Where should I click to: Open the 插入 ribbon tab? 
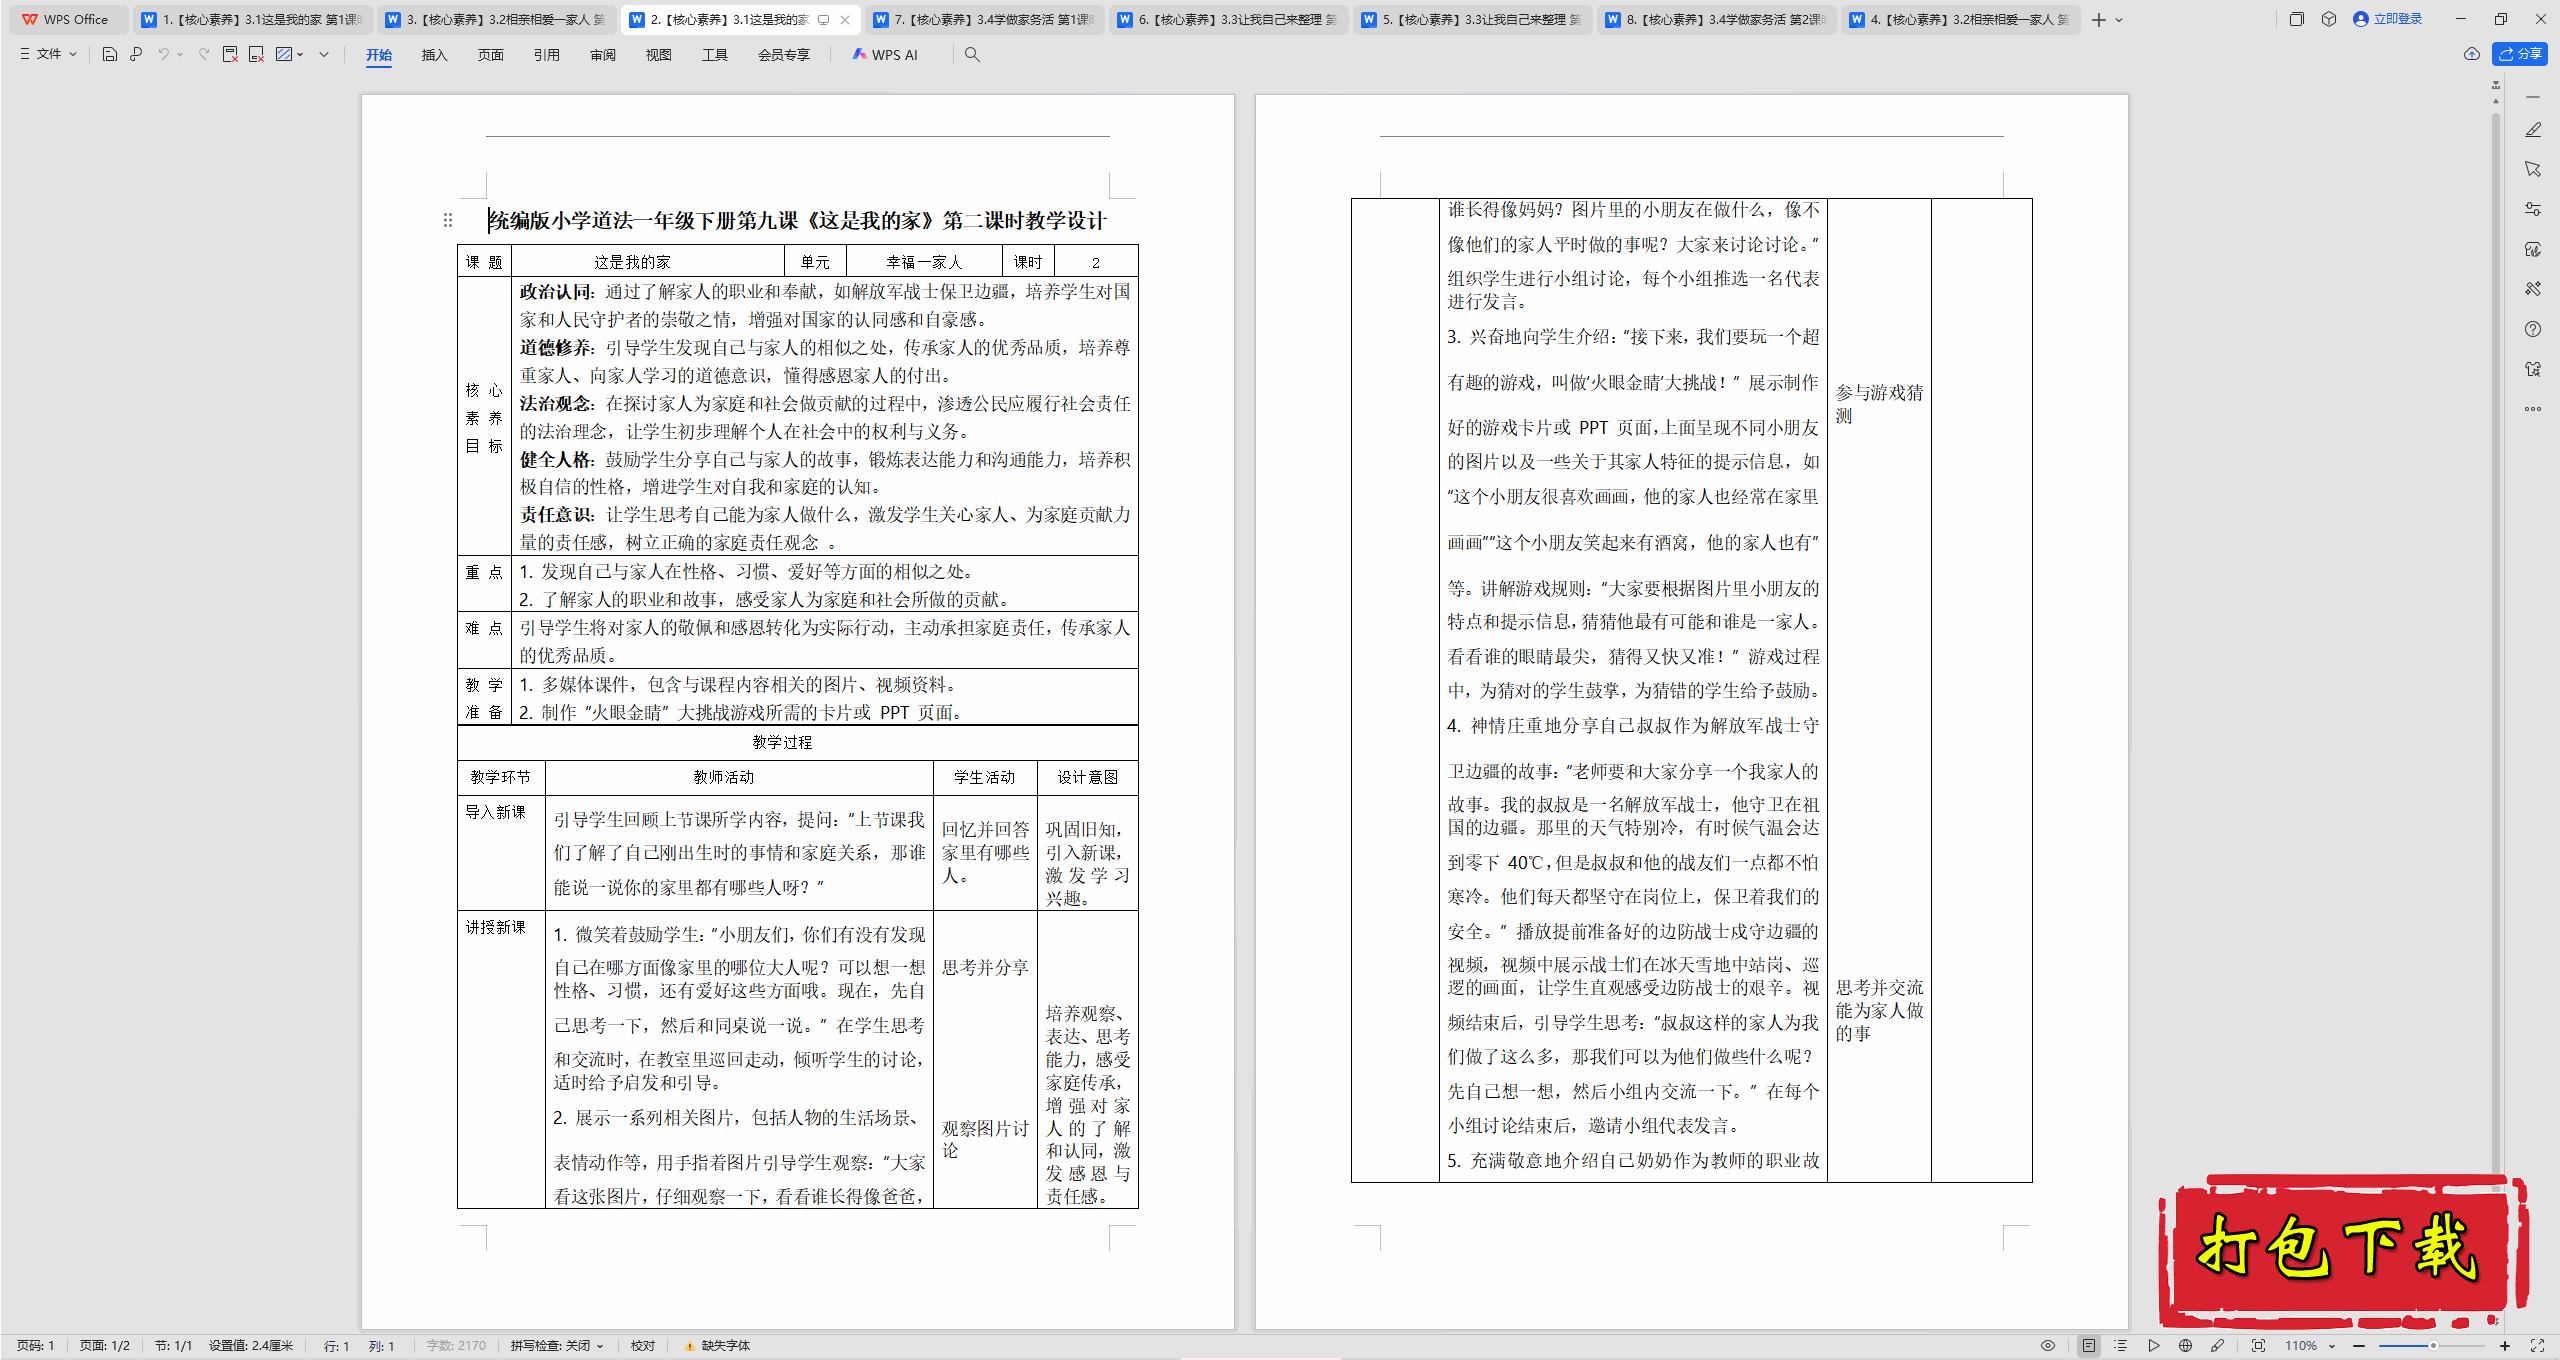tap(434, 54)
